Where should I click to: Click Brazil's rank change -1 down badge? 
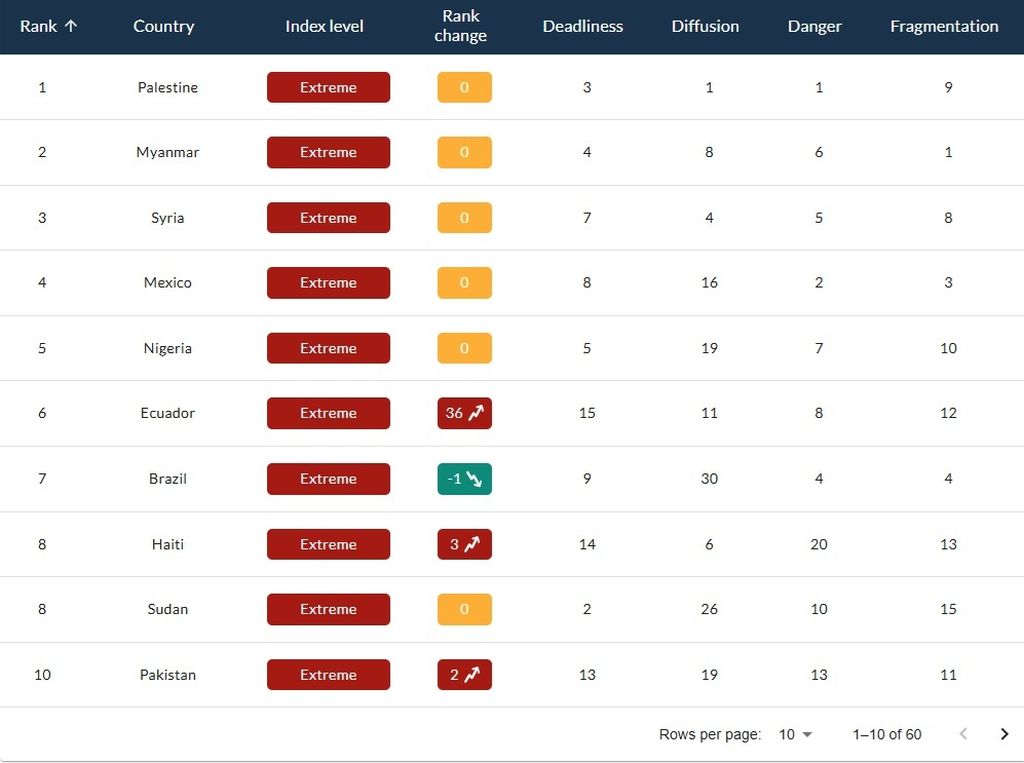click(x=464, y=479)
